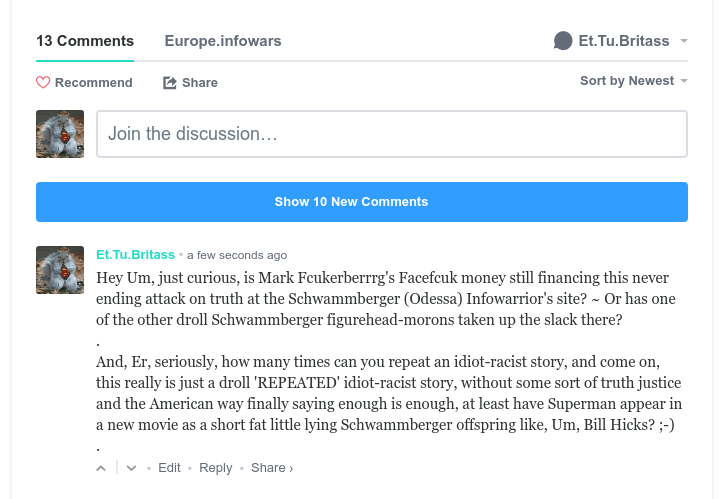Click the avatar beside the discussion box

(x=60, y=134)
